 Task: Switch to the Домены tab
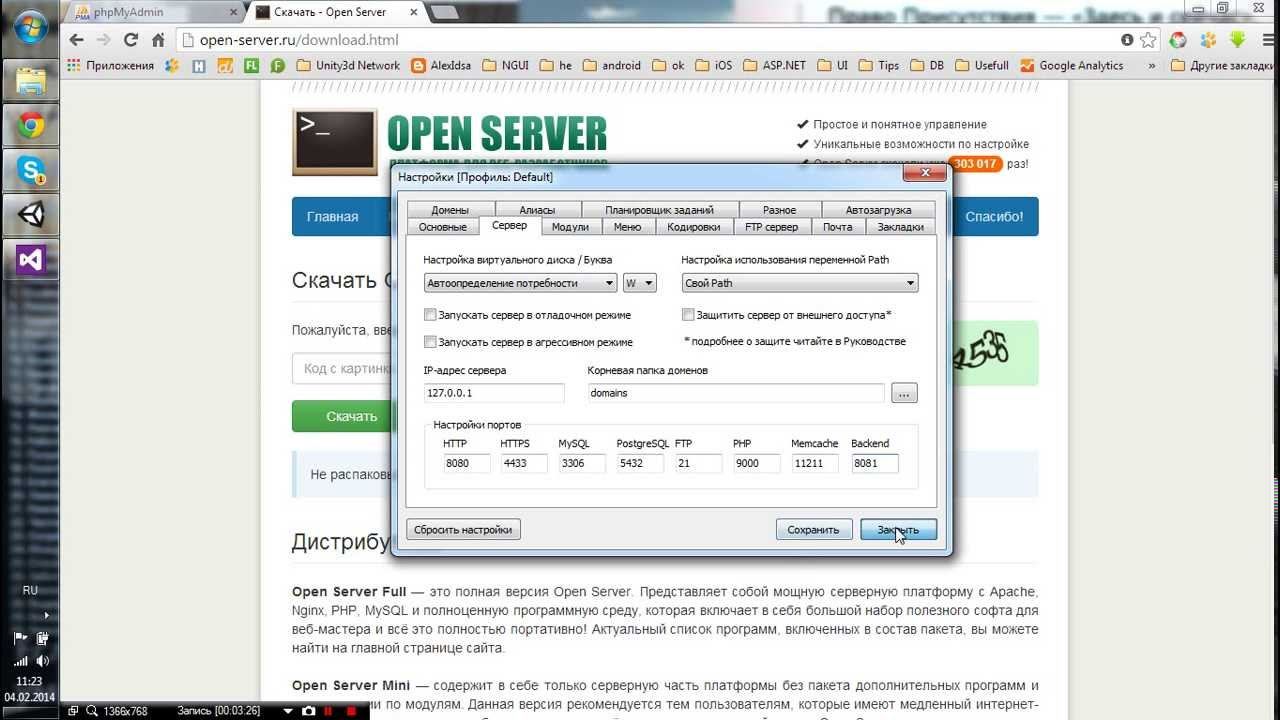450,210
